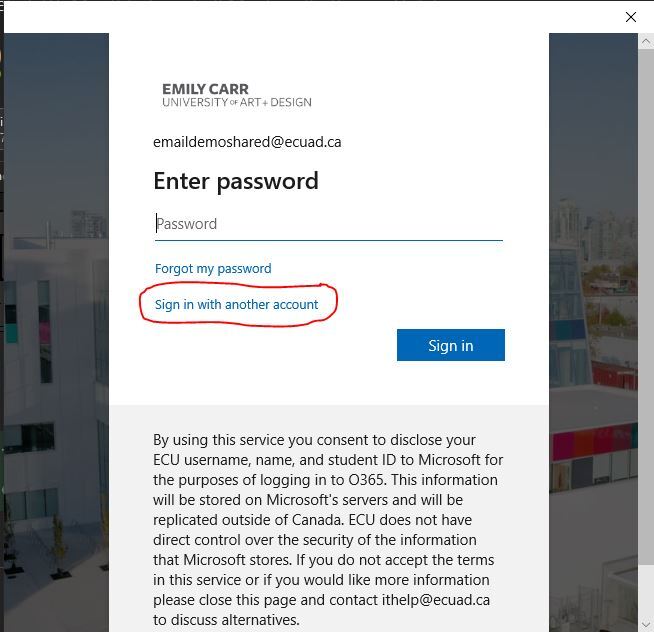Screen dimensions: 654x632
Task: Click the underline below the Password field
Action: click(x=329, y=240)
